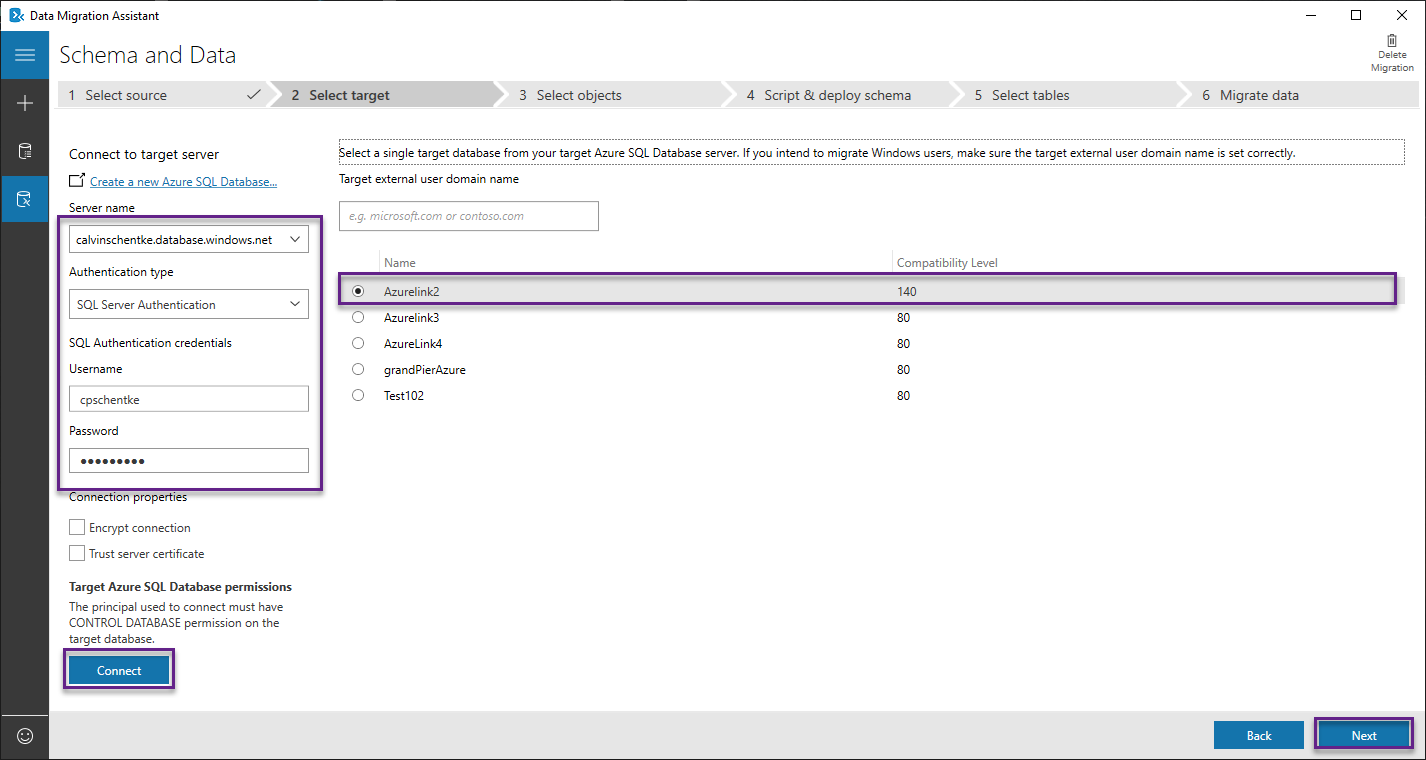Image resolution: width=1426 pixels, height=760 pixels.
Task: Click the plus icon to create new project
Action: (25, 103)
